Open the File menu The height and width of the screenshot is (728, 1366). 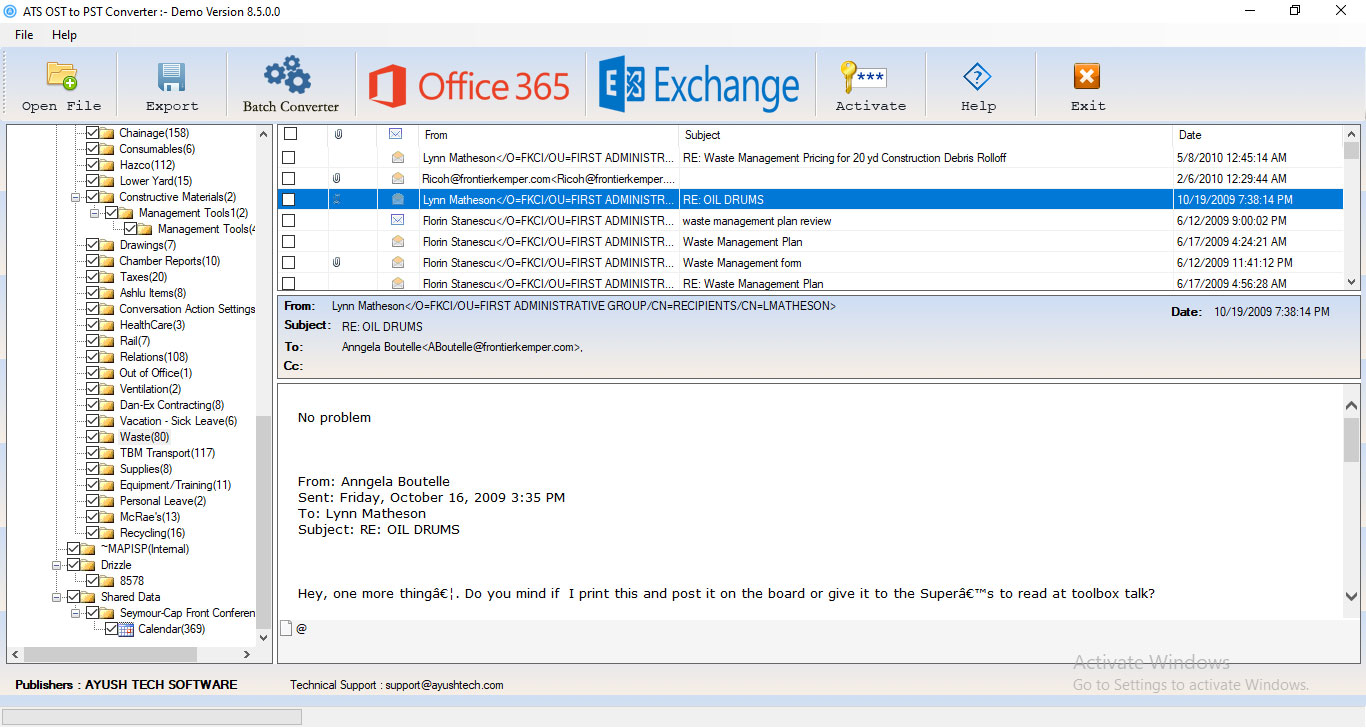pyautogui.click(x=24, y=35)
